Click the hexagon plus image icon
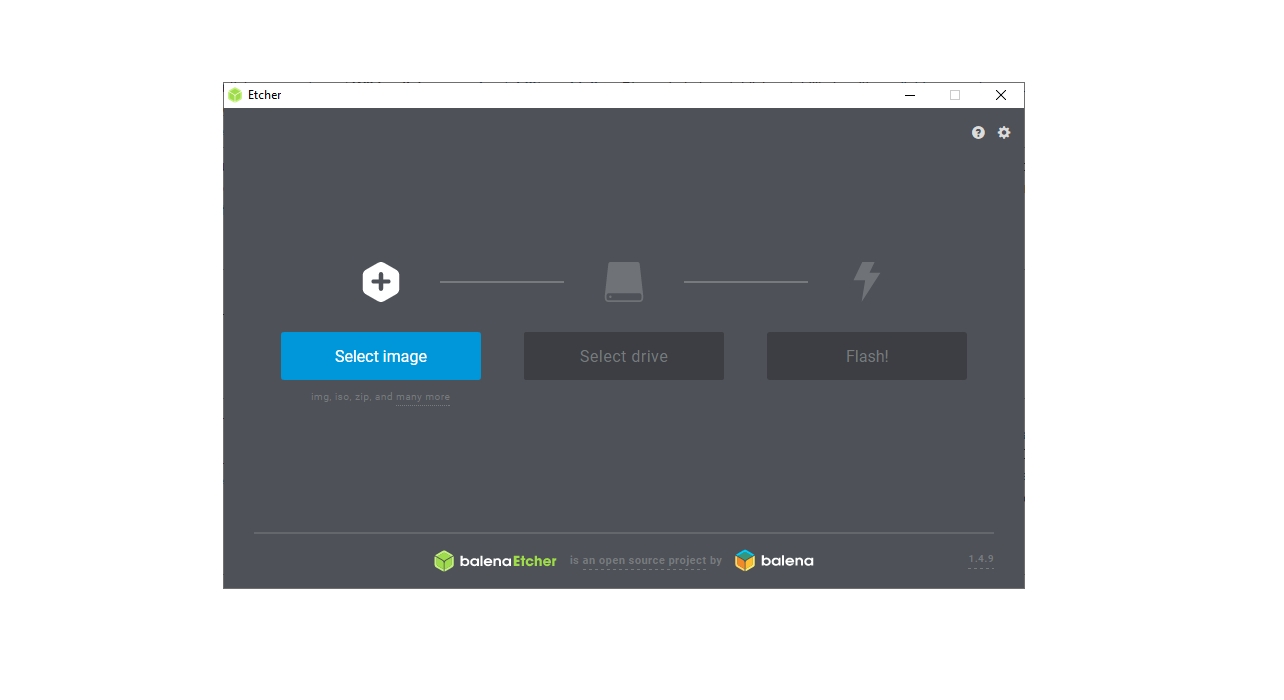1284x700 pixels. [x=381, y=282]
